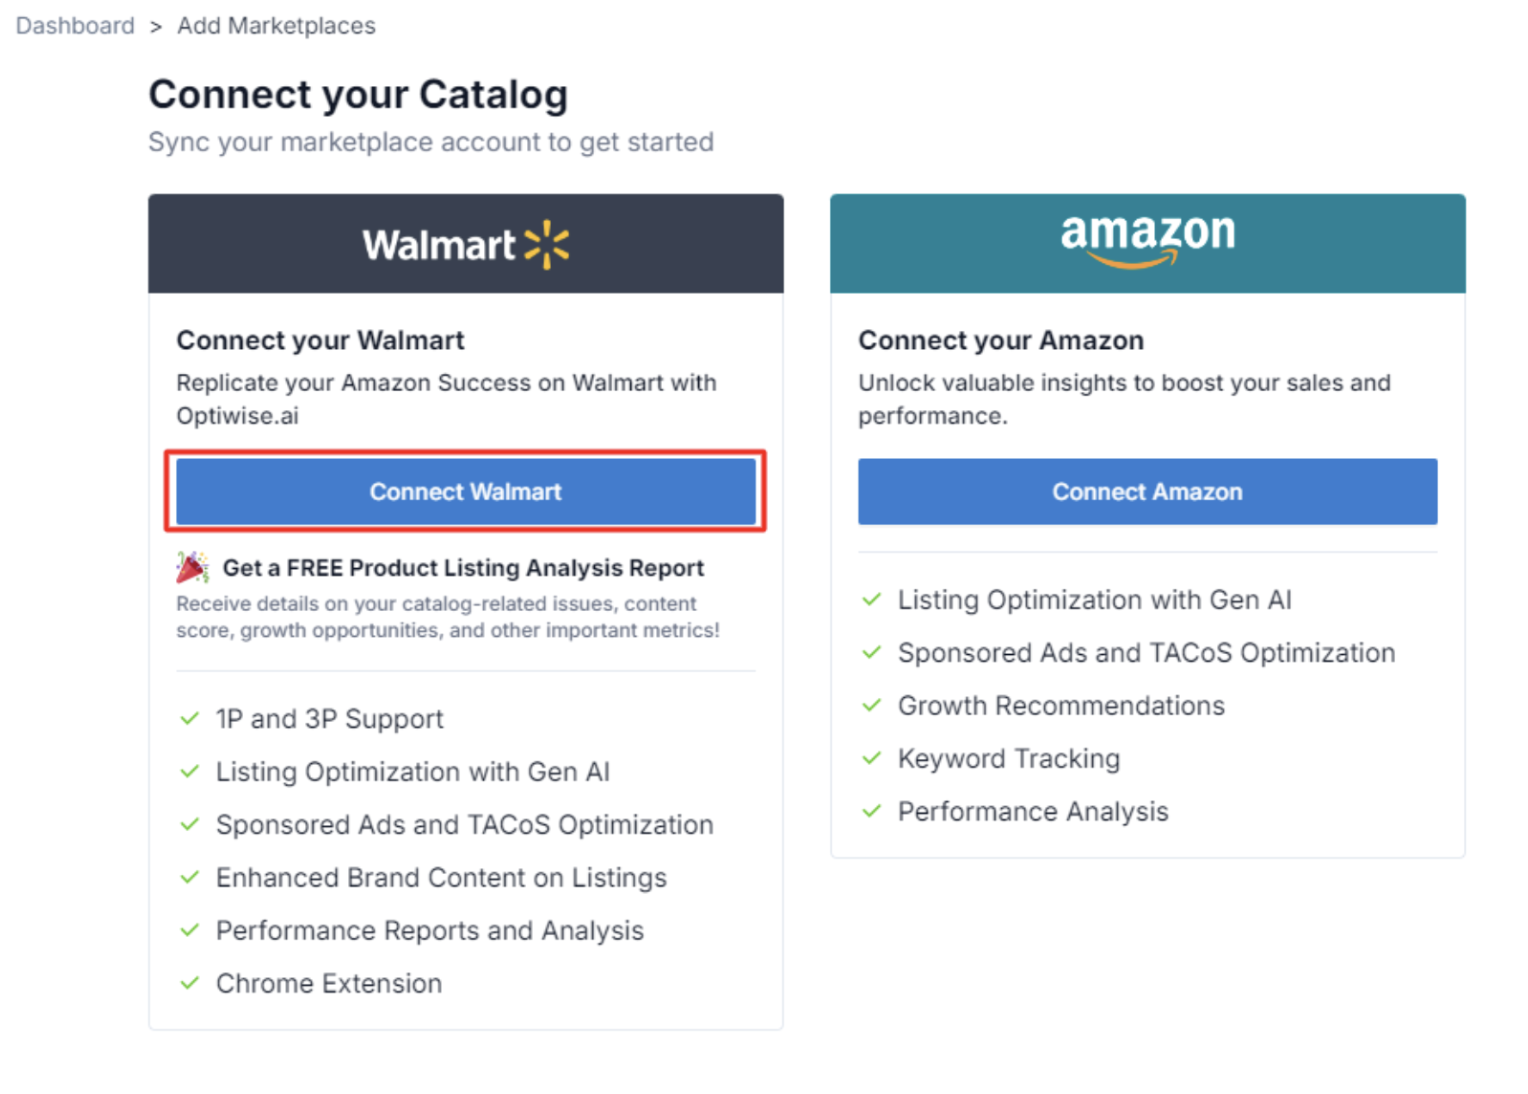Click the Connect your Catalog heading

pyautogui.click(x=358, y=95)
